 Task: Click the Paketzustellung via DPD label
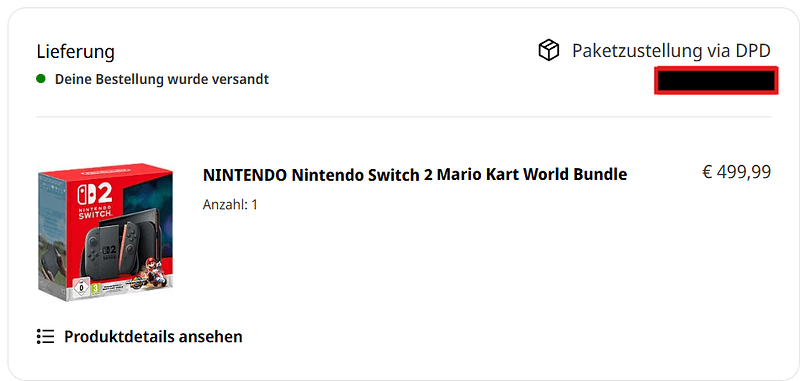pos(671,50)
